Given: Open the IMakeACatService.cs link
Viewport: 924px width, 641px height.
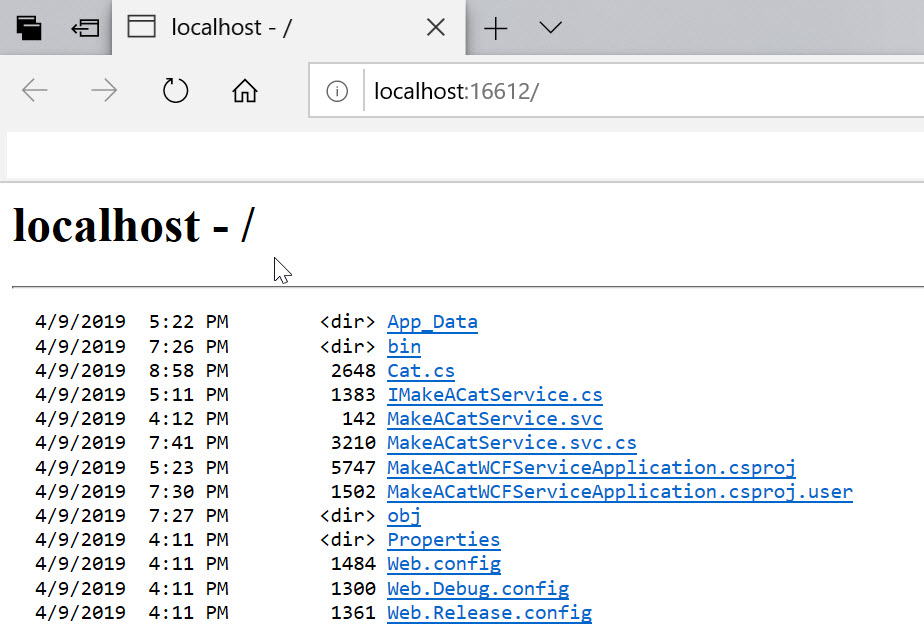Looking at the screenshot, I should [x=495, y=395].
